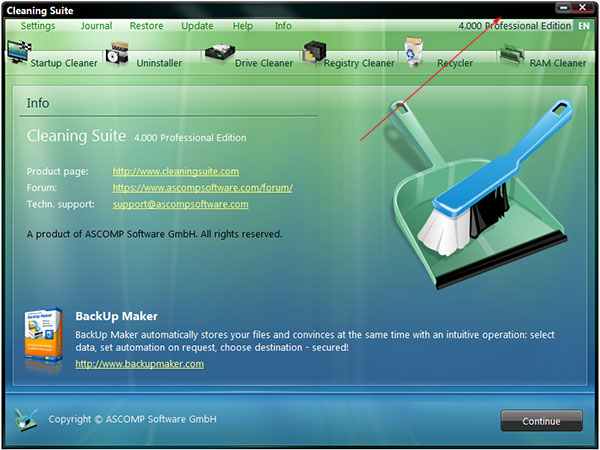Switch language using the EN indicator

582,25
